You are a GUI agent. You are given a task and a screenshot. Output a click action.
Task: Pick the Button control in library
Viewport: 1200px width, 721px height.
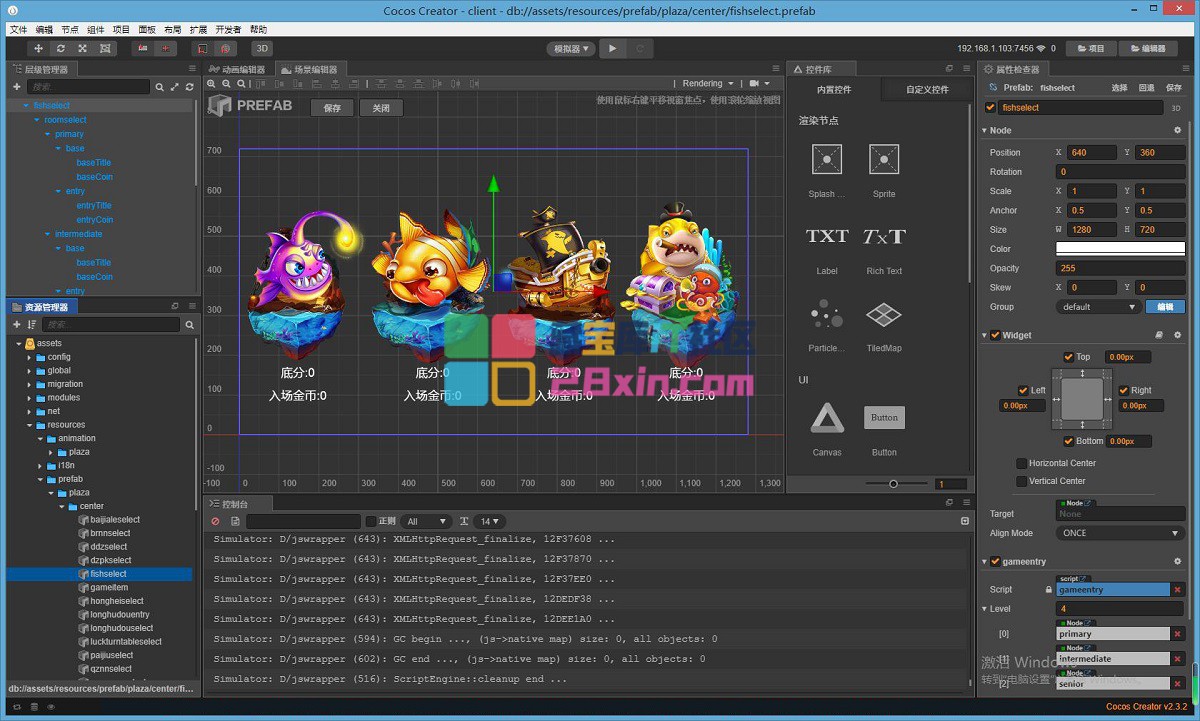pos(884,418)
